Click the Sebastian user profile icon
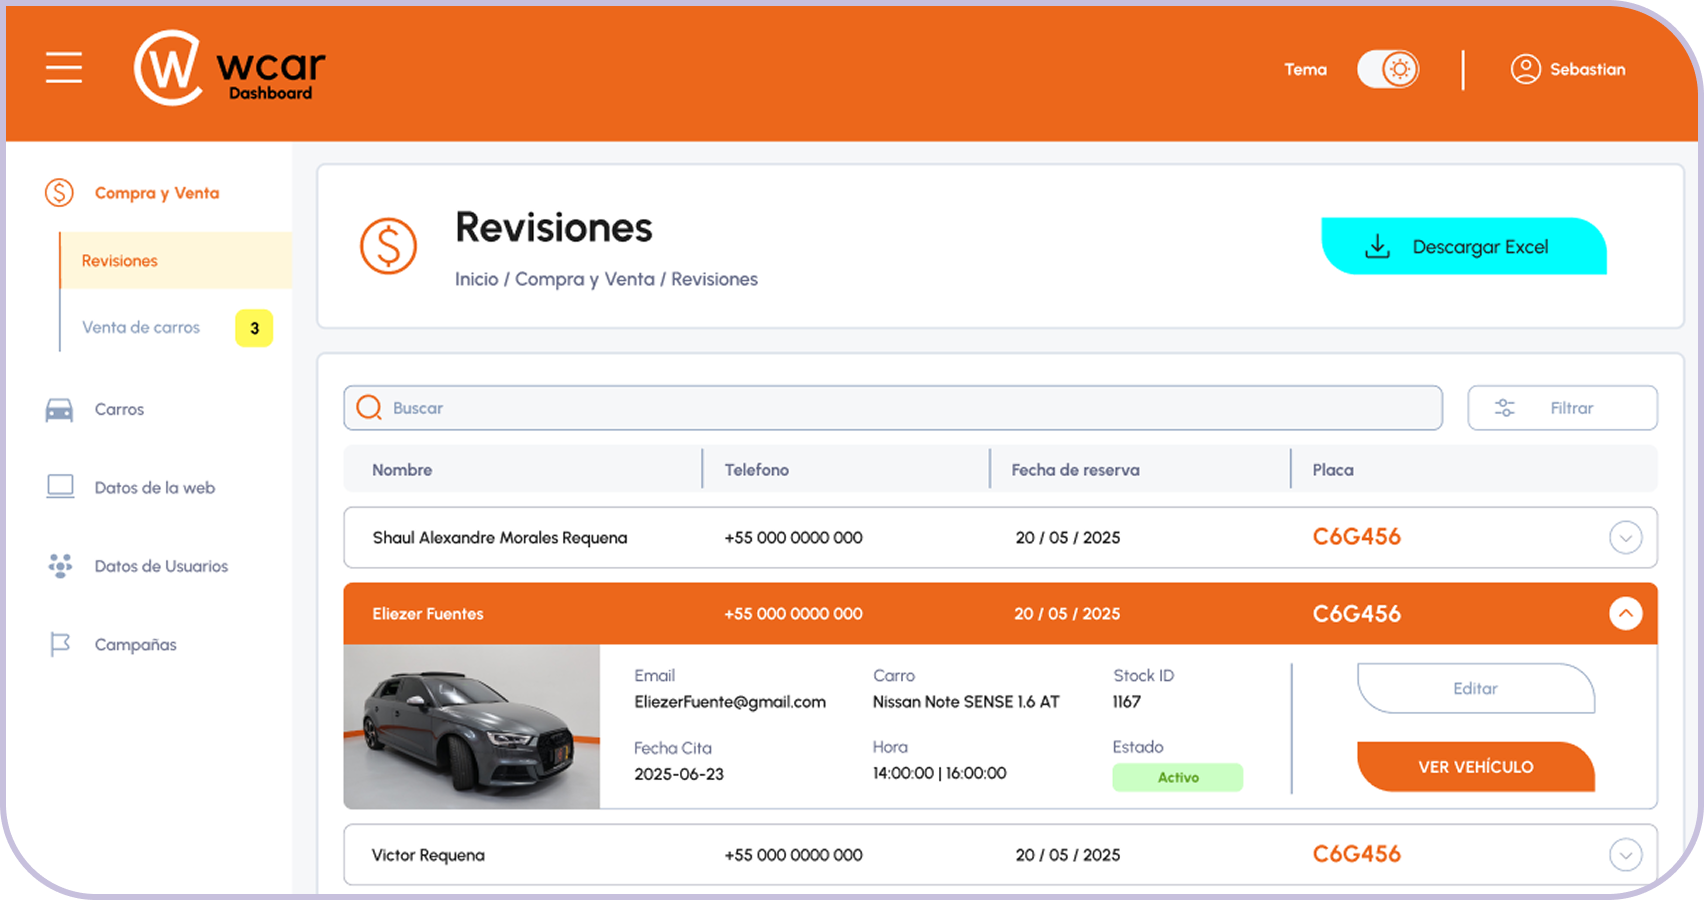 1525,69
